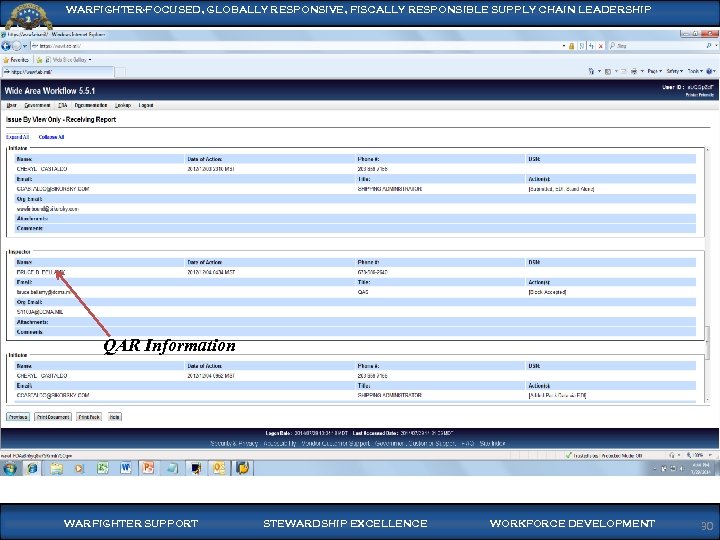The image size is (720, 540).
Task: Click the Logout menu item
Action: tap(146, 105)
